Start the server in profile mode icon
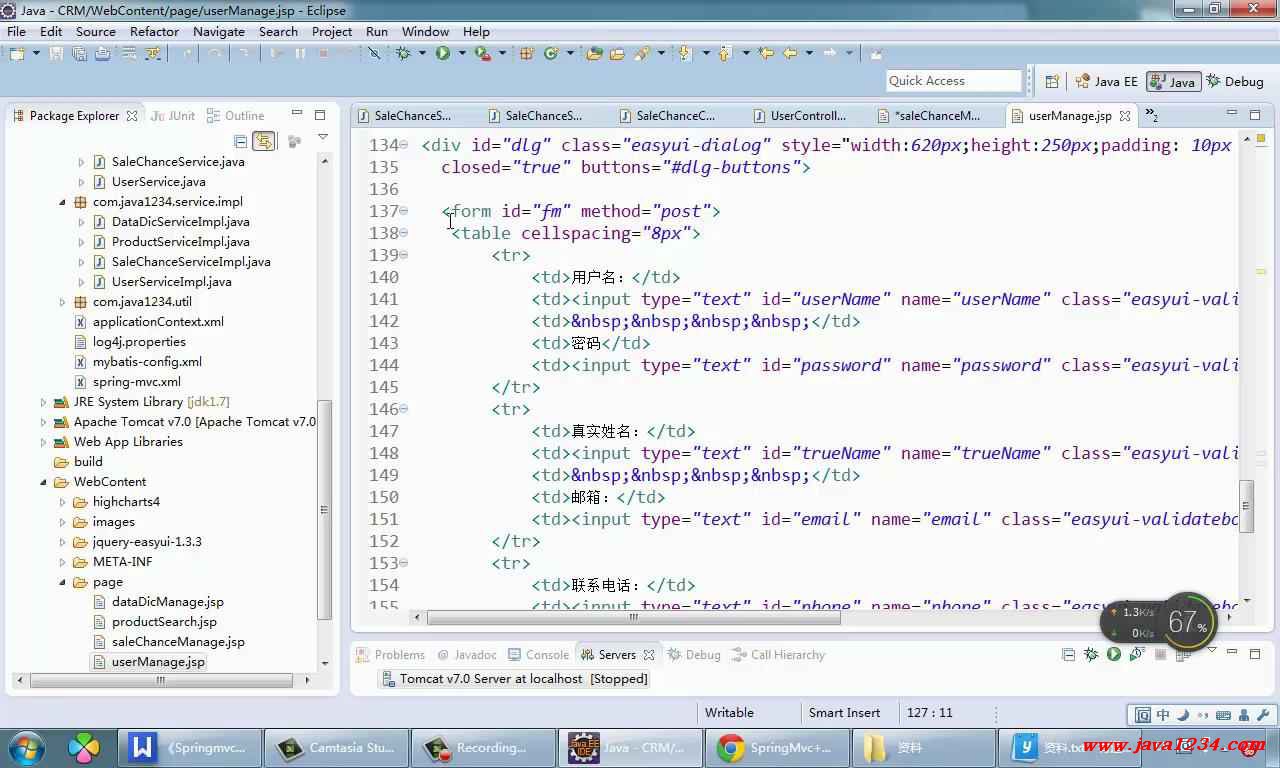 point(1137,655)
